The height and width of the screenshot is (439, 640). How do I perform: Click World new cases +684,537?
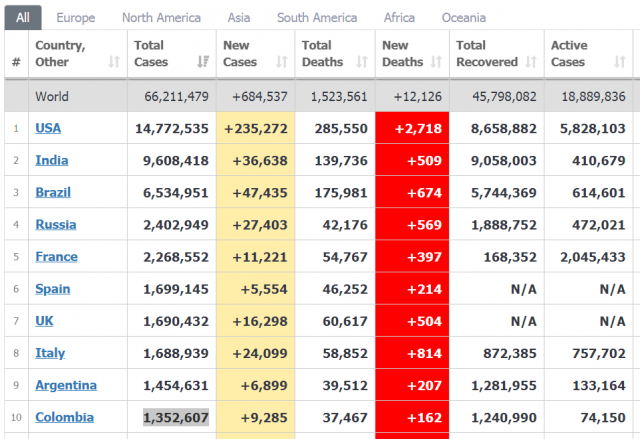tap(260, 96)
